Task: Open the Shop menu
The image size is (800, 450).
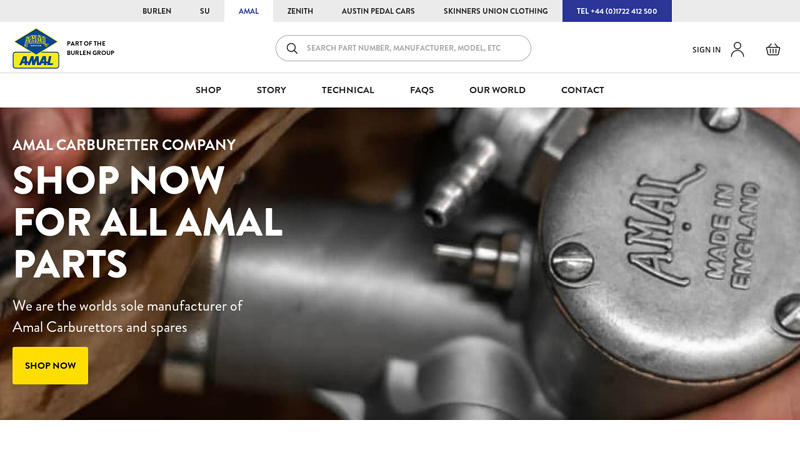Action: click(208, 90)
